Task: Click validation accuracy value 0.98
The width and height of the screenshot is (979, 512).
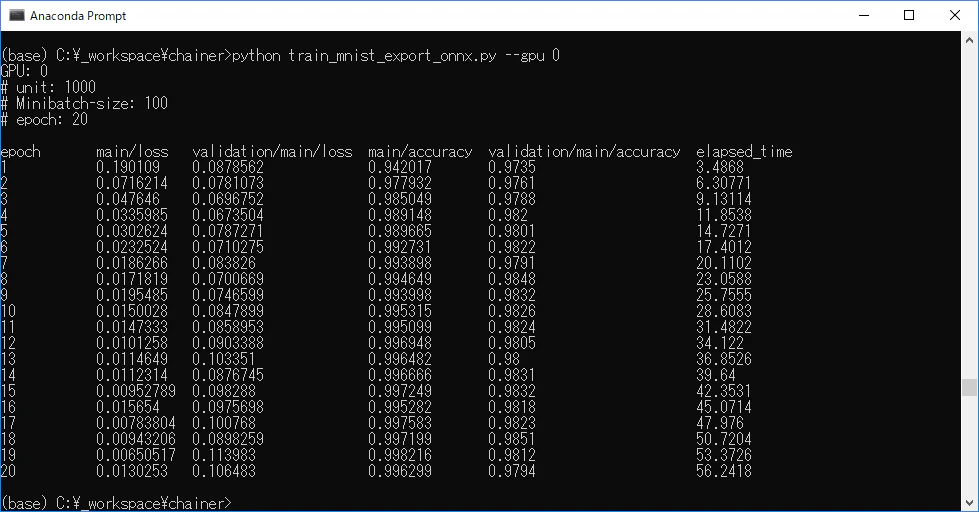Action: pos(504,359)
